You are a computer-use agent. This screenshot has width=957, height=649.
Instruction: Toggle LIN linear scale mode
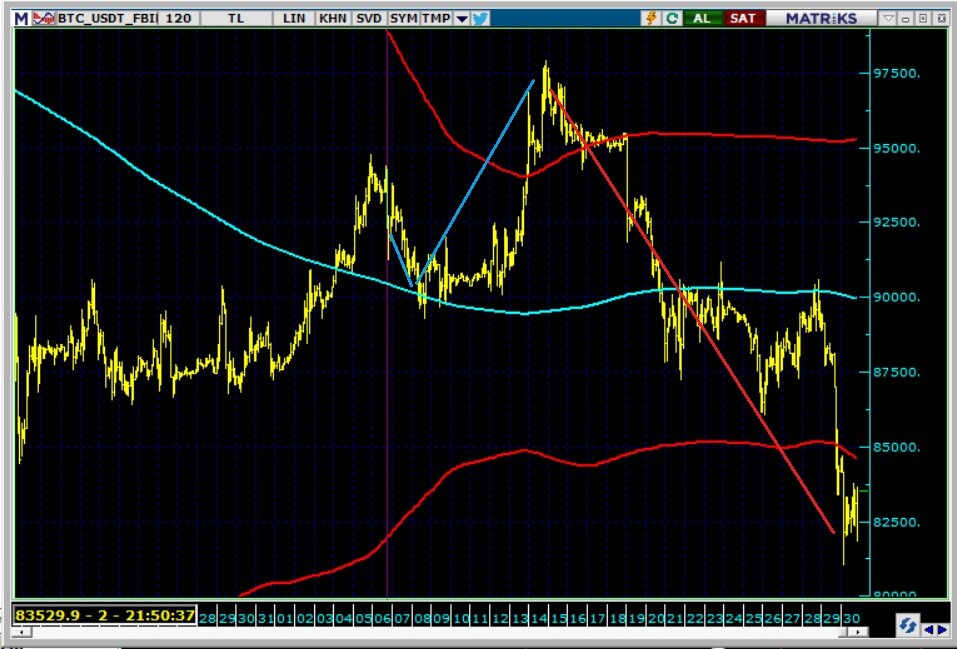(x=295, y=18)
